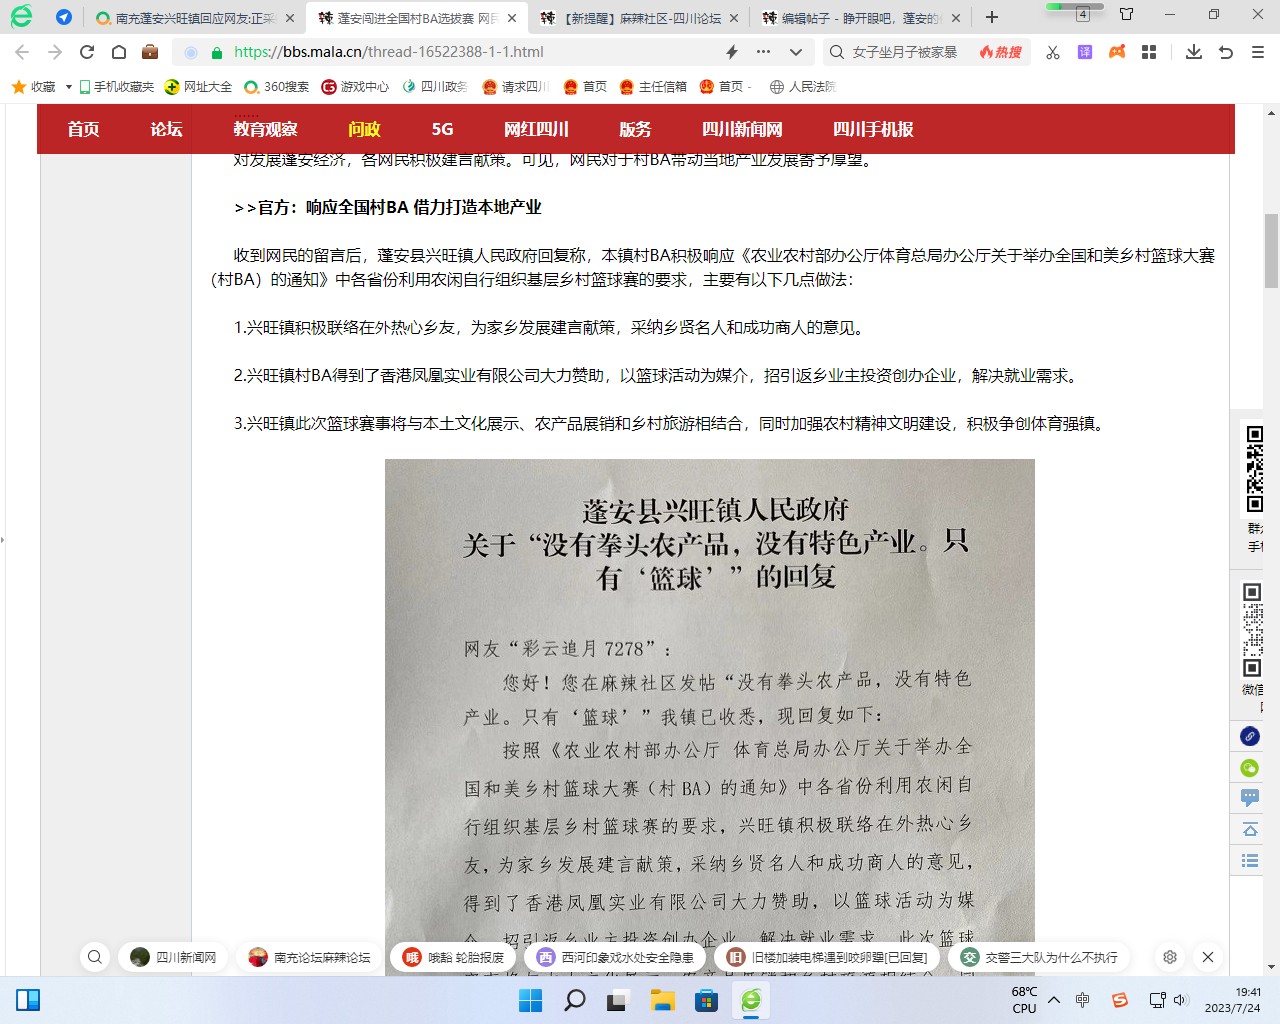Show hidden system tray icons chevron
1280x1024 pixels.
point(1054,999)
